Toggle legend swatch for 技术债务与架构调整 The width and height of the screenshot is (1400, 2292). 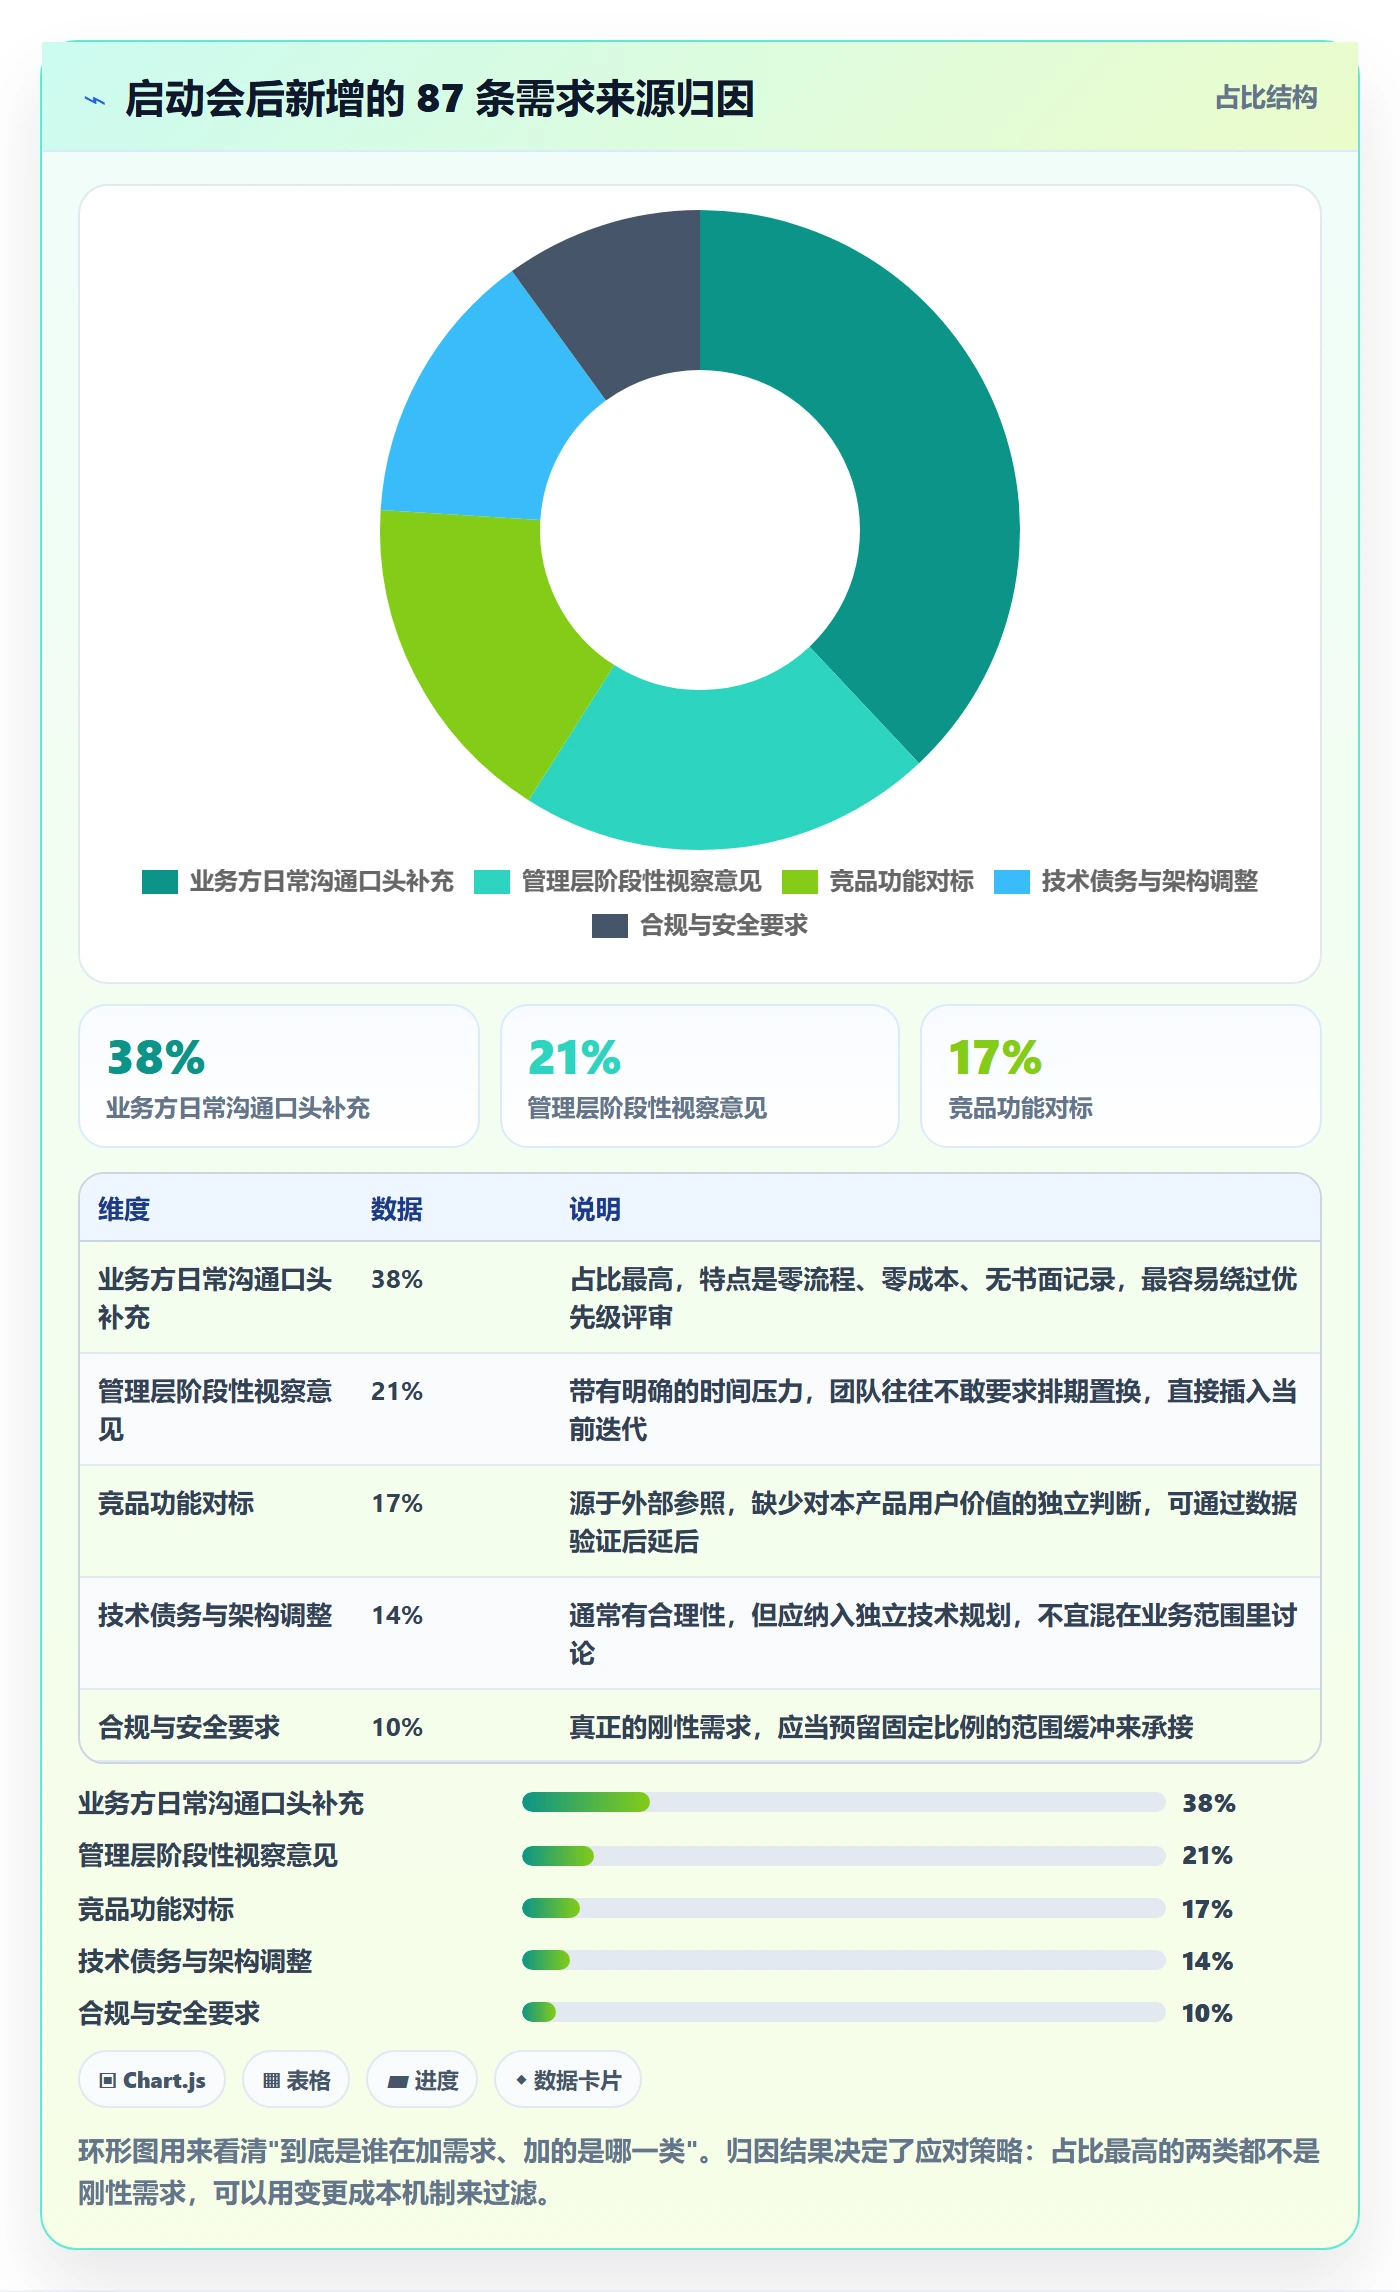[x=1012, y=882]
